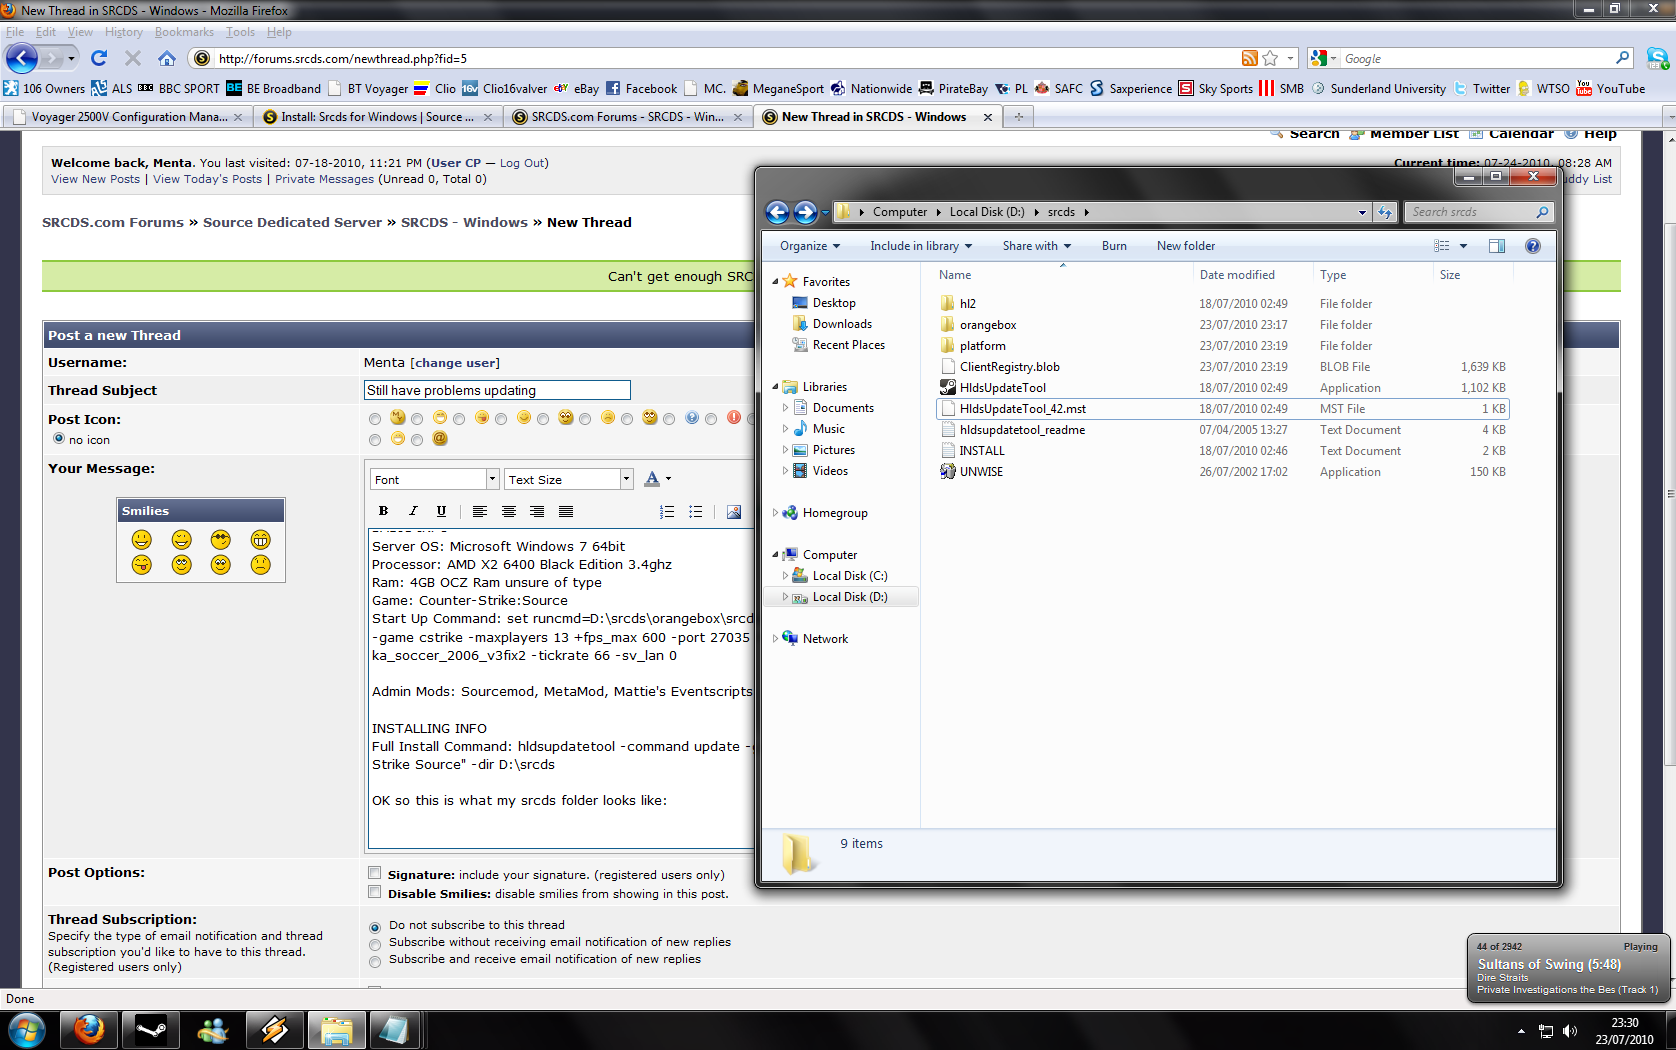Enable the Signature checkbox
Viewport: 1676px width, 1050px height.
[375, 873]
